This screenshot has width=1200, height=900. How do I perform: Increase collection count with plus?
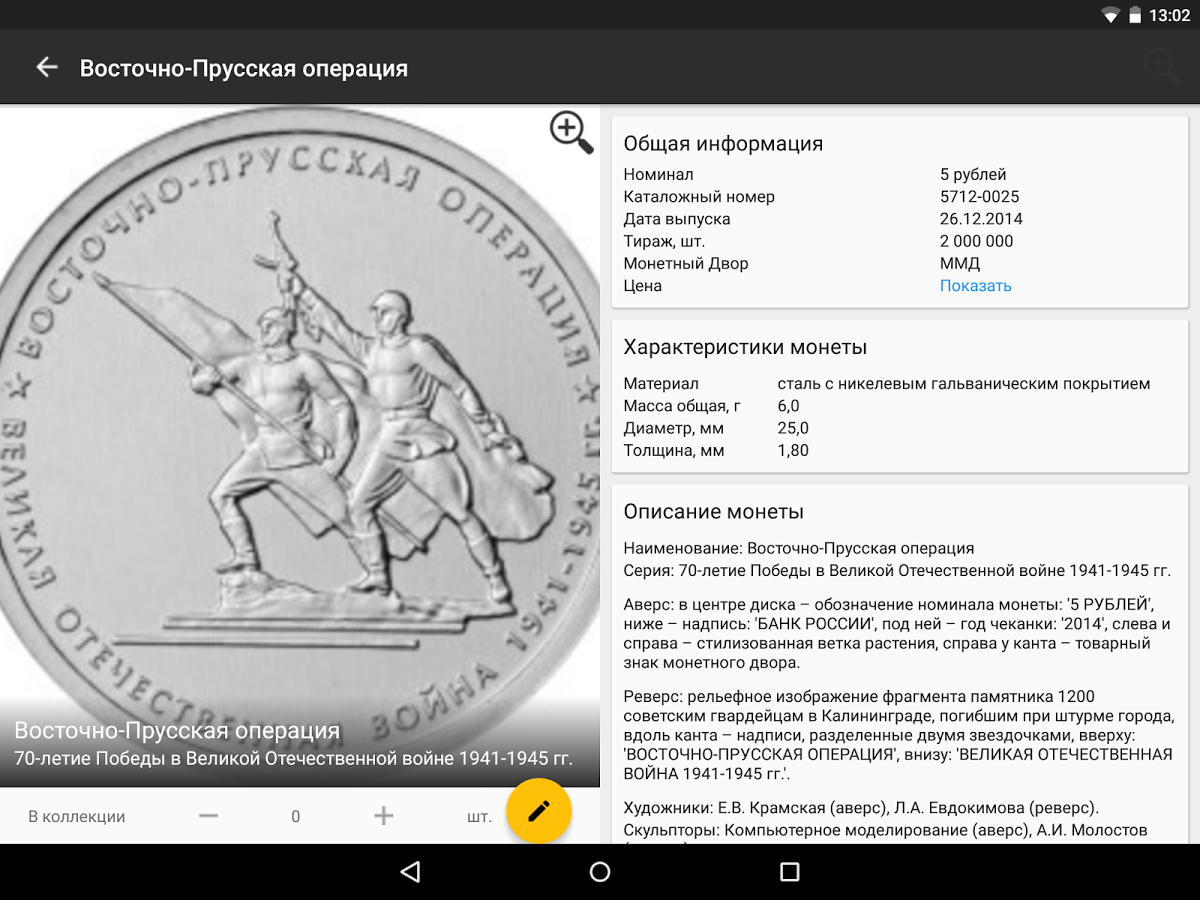point(383,816)
